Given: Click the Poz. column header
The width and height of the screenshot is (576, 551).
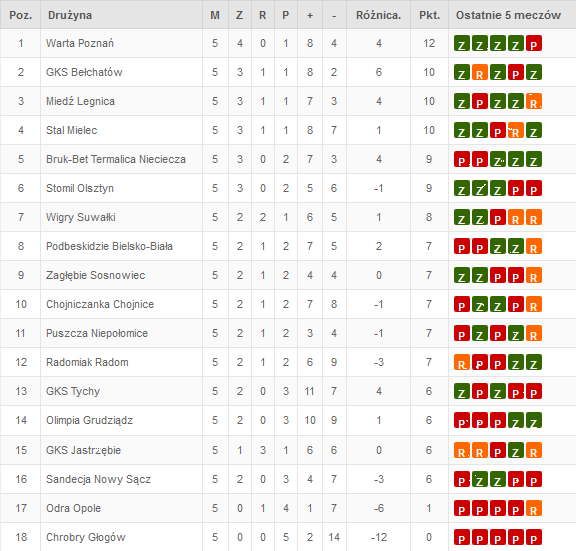Looking at the screenshot, I should pos(21,15).
